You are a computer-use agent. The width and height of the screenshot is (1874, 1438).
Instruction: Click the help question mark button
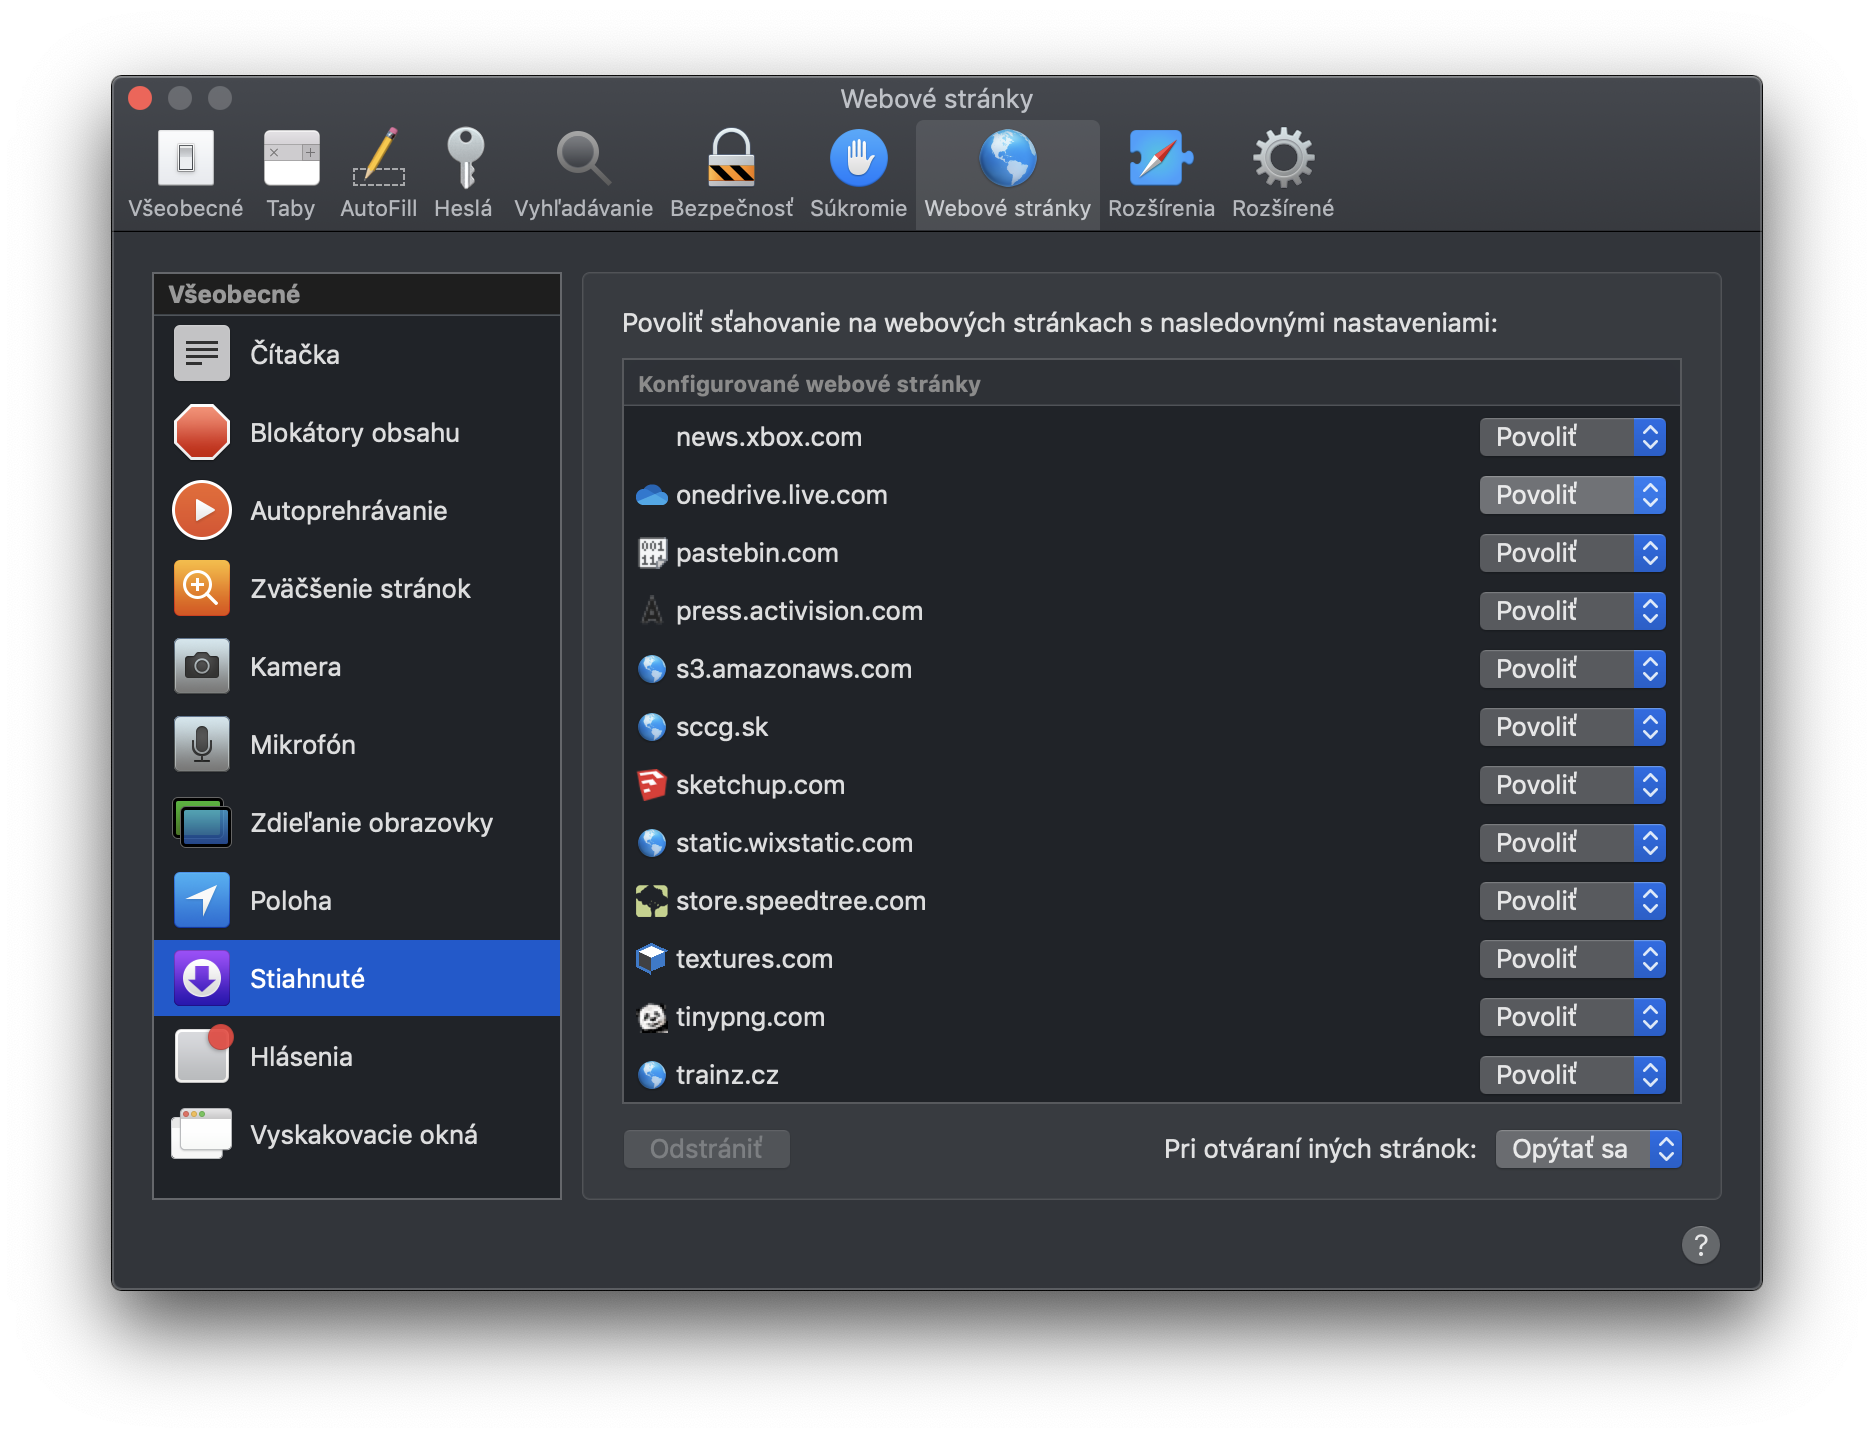1700,1245
